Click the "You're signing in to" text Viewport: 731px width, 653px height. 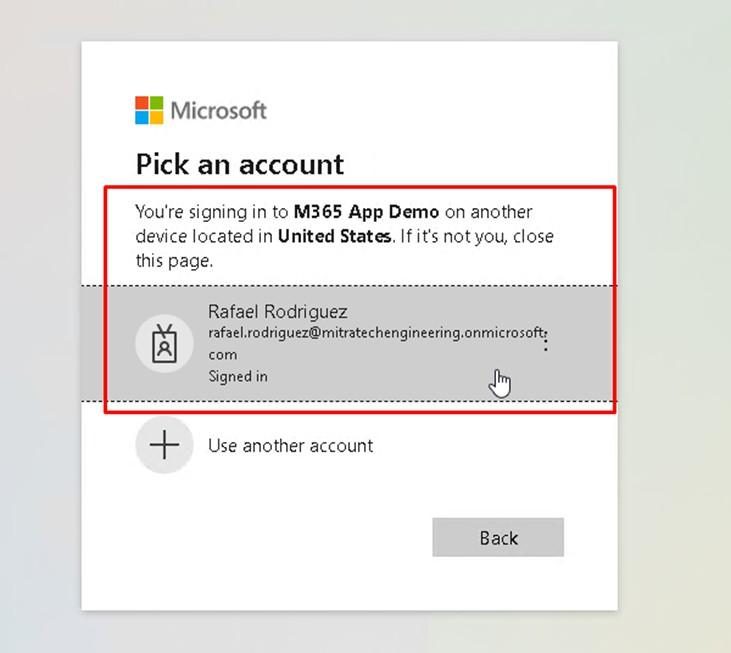(212, 212)
